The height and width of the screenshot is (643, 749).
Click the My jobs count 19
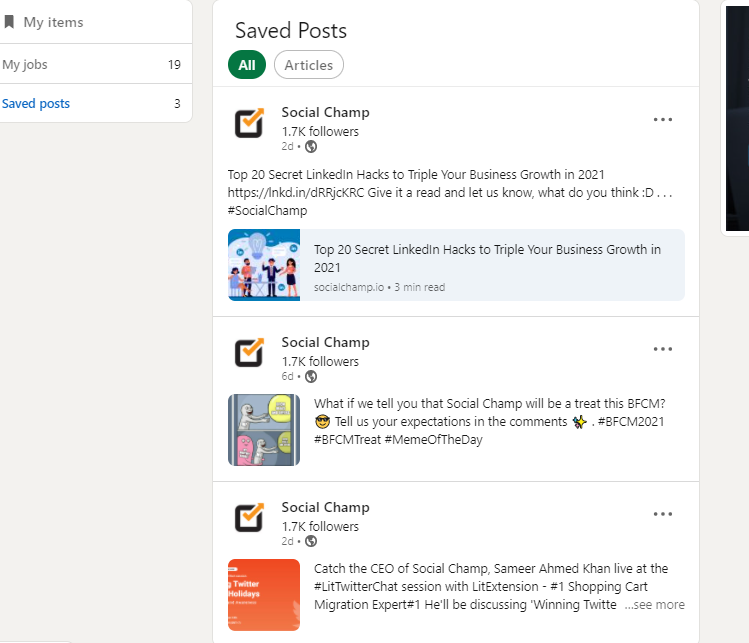(174, 64)
